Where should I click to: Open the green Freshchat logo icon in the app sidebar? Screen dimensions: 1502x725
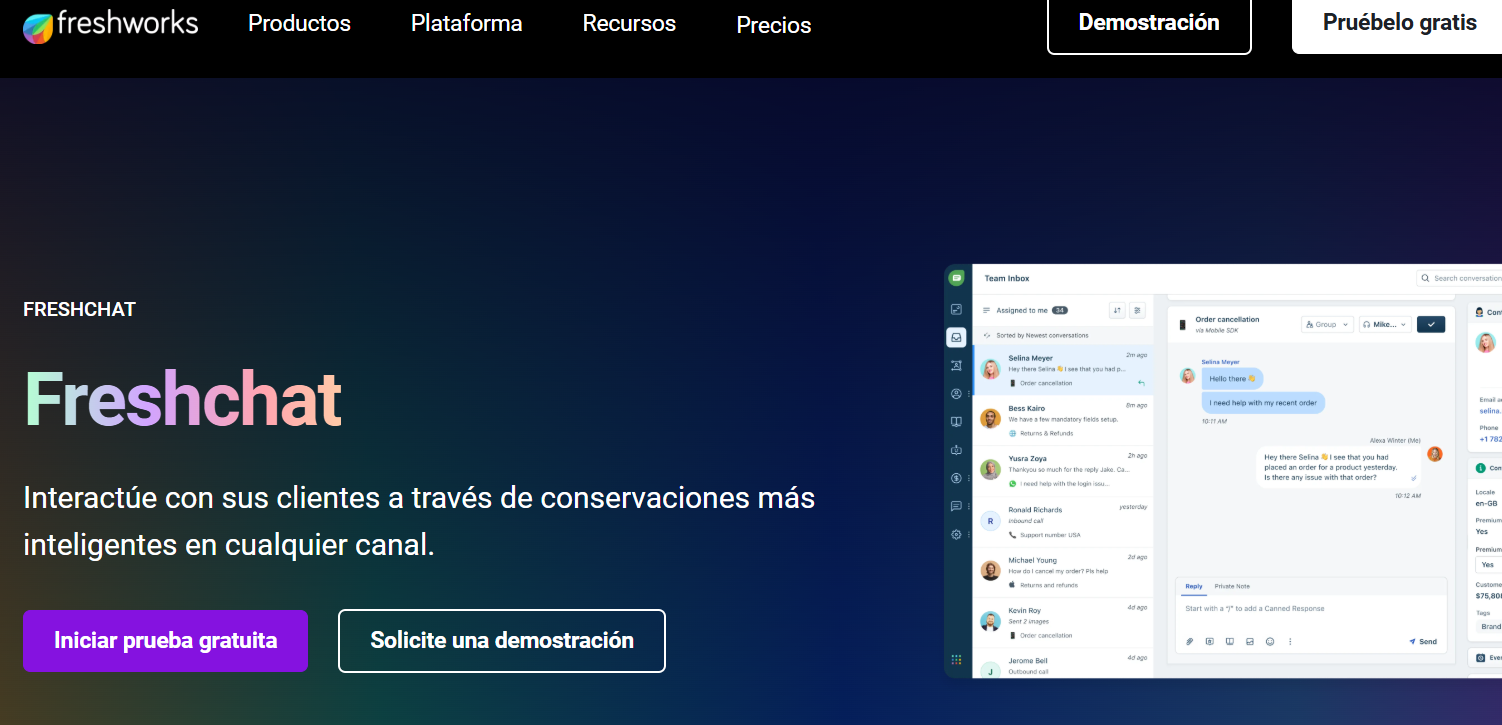[957, 278]
